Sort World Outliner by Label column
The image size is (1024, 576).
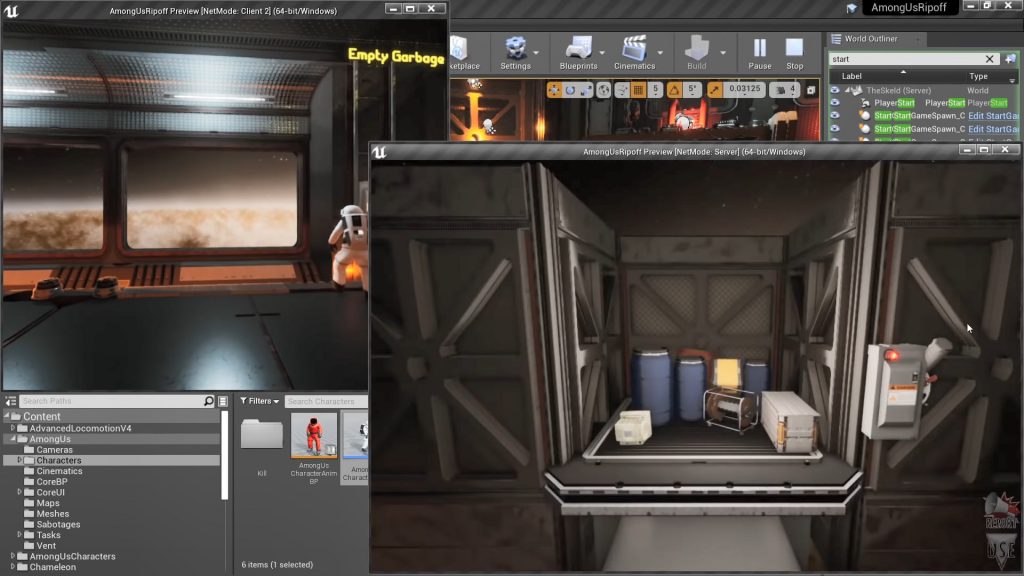[x=852, y=76]
